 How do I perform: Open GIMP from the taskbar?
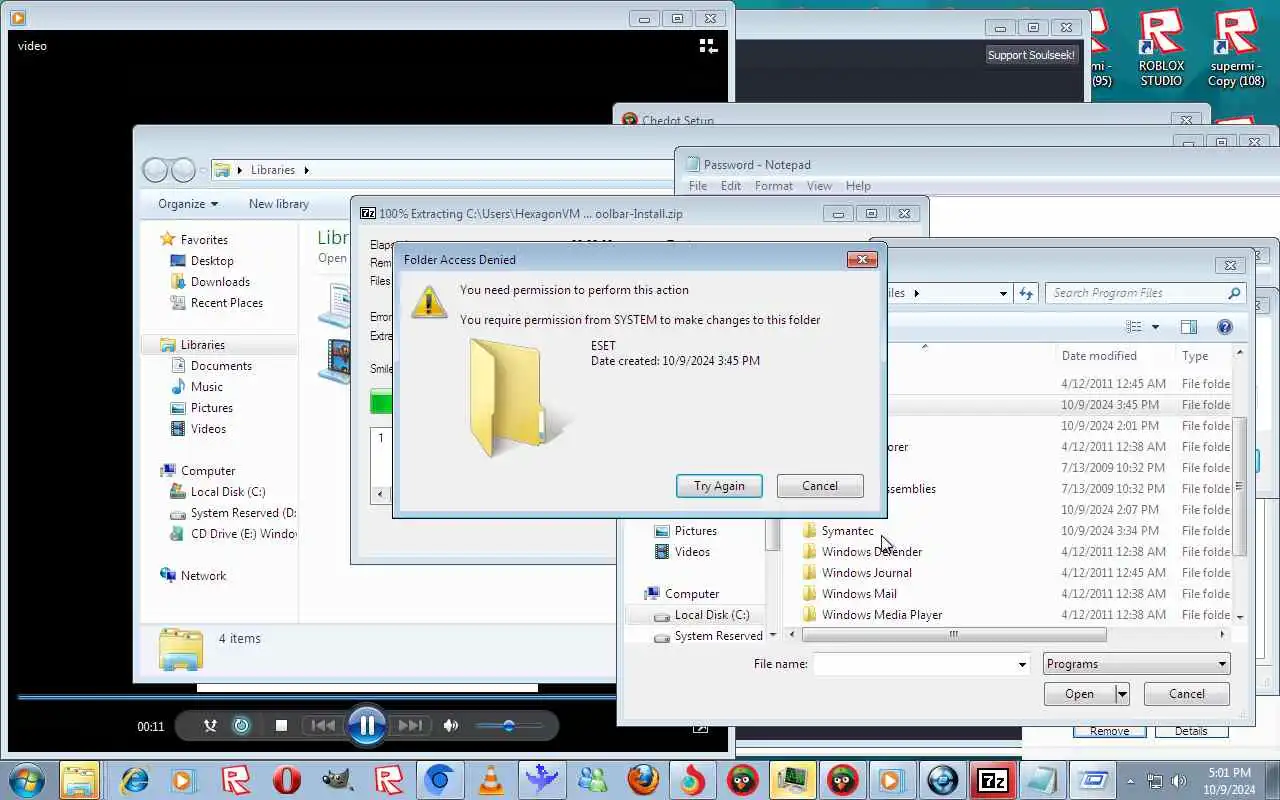point(338,780)
